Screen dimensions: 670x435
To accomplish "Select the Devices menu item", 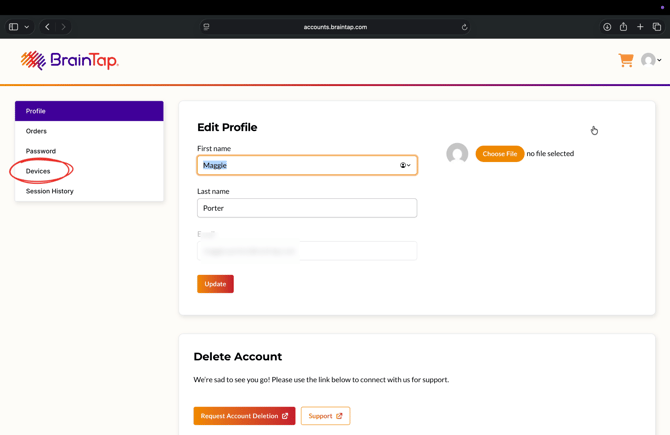I will [38, 171].
